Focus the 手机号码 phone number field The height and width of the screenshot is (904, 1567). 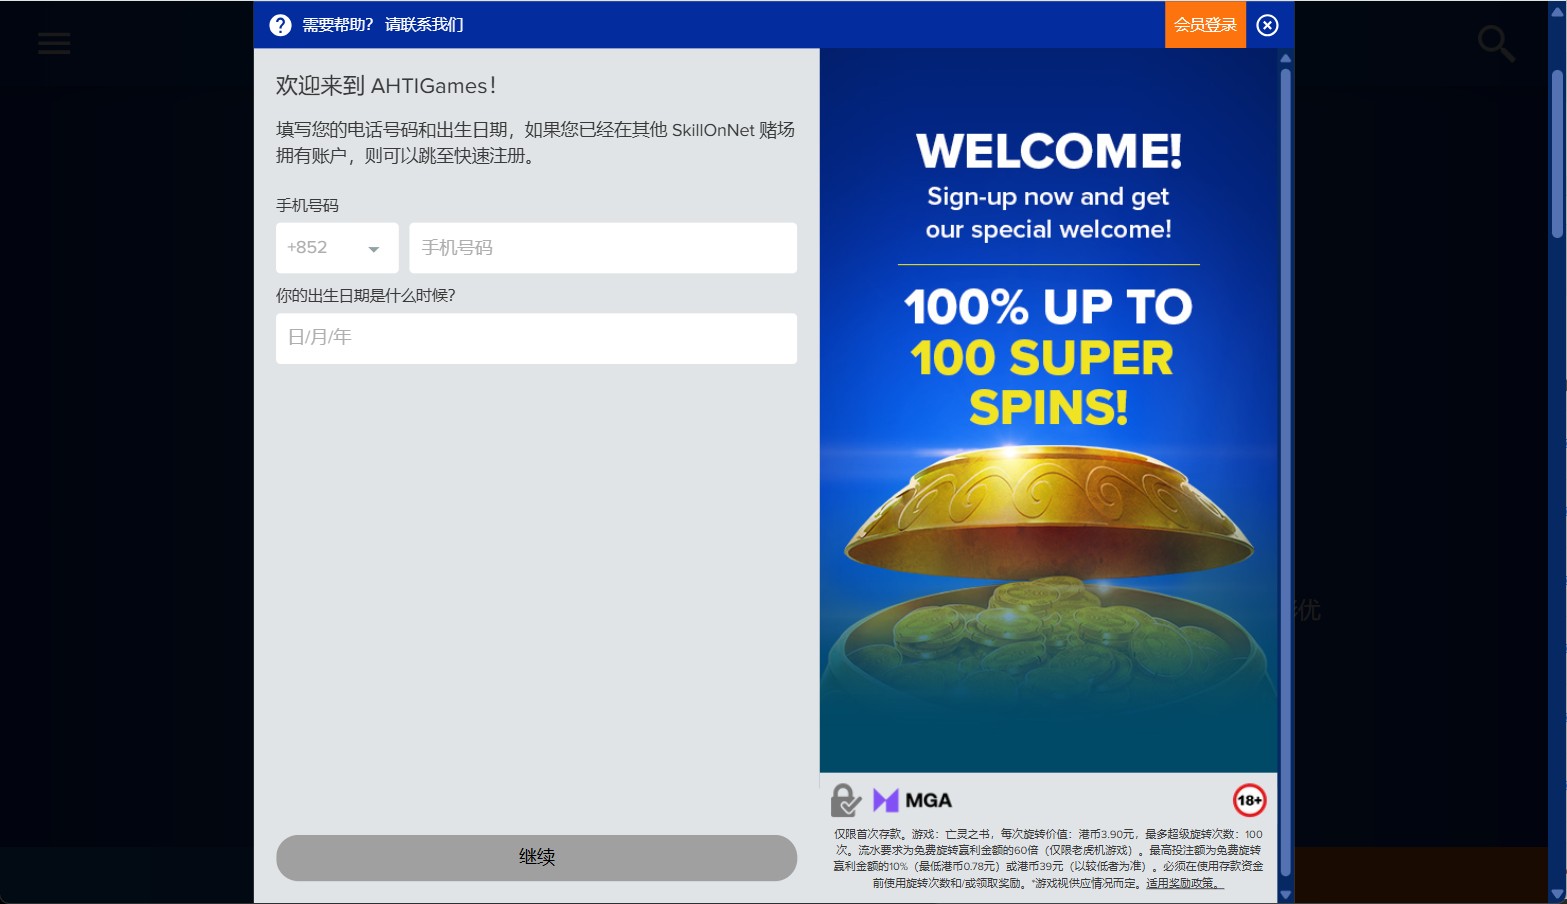click(603, 248)
